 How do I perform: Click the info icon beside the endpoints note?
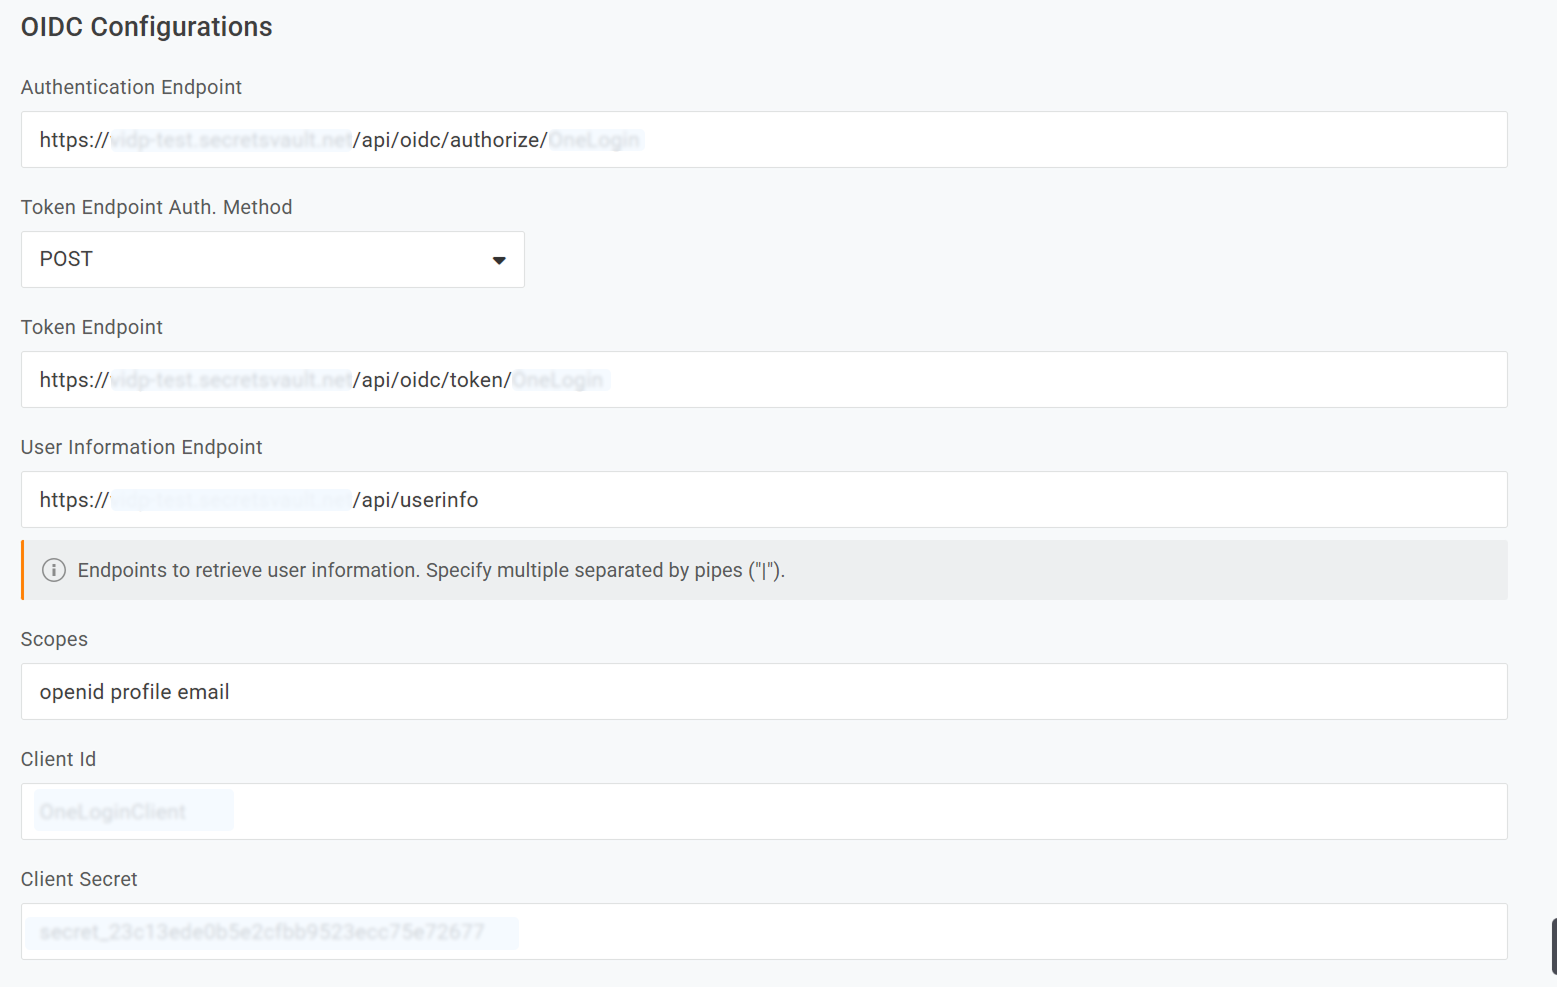53,570
